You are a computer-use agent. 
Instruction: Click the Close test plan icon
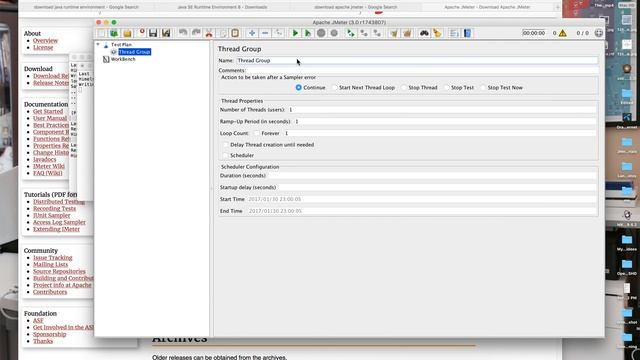coord(141,33)
